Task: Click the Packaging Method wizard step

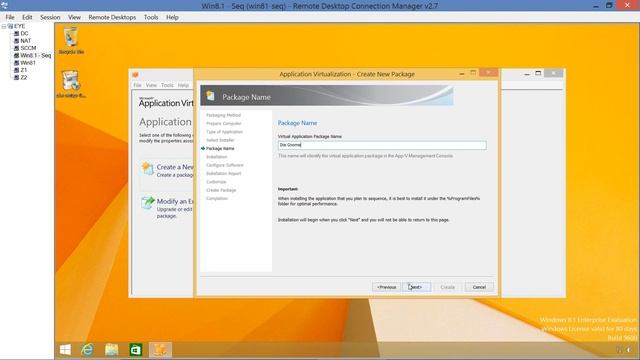Action: click(223, 115)
